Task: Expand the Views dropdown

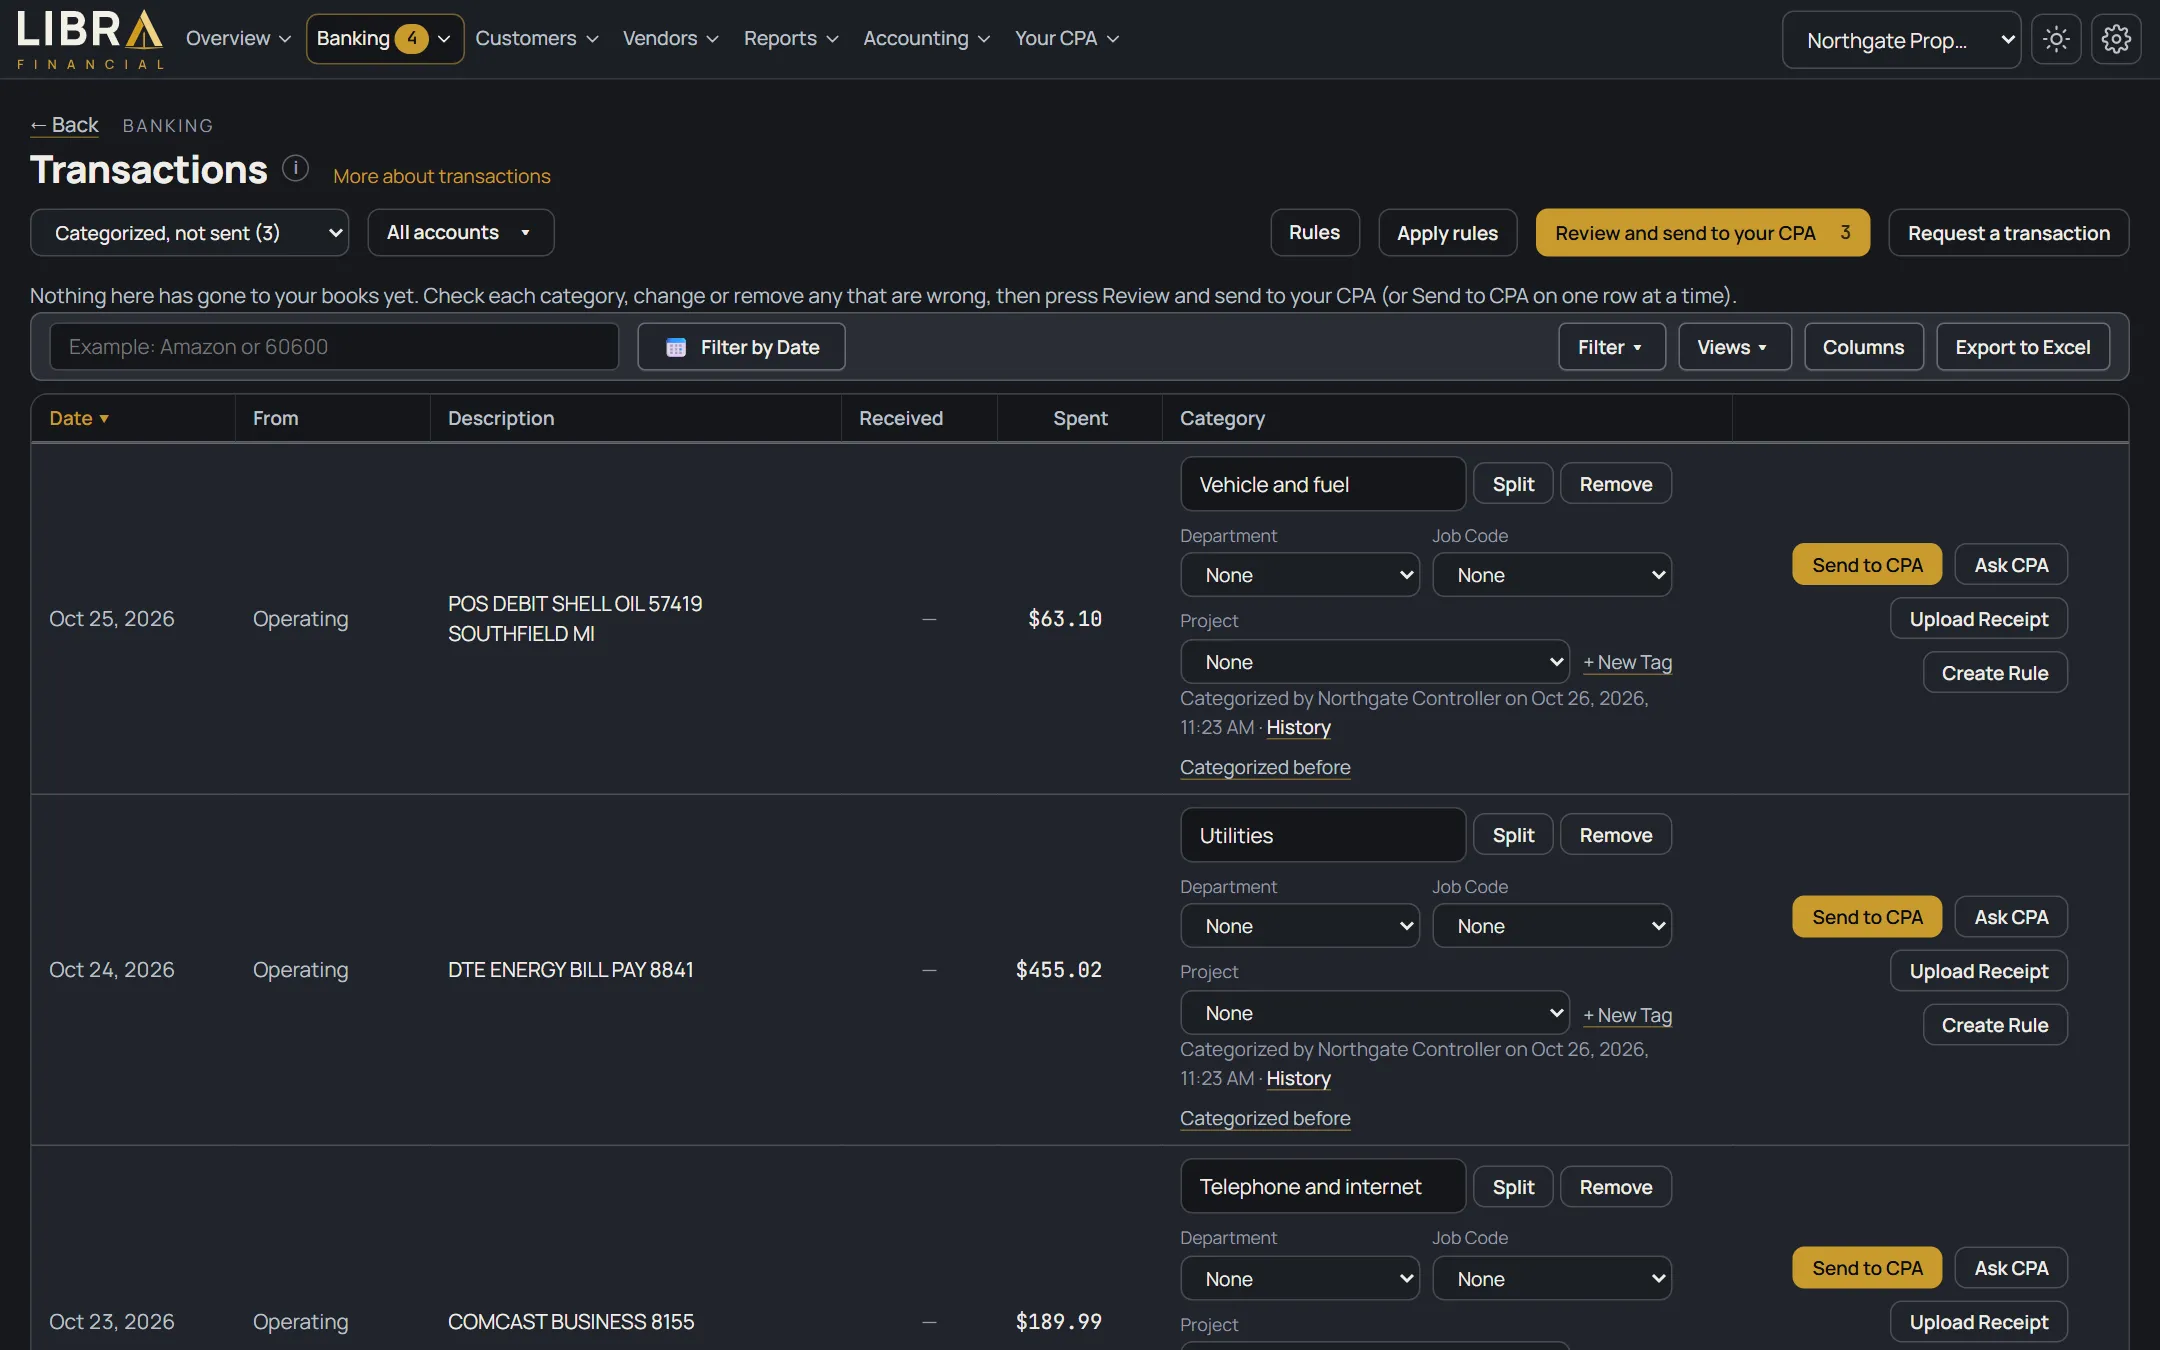Action: pyautogui.click(x=1734, y=347)
